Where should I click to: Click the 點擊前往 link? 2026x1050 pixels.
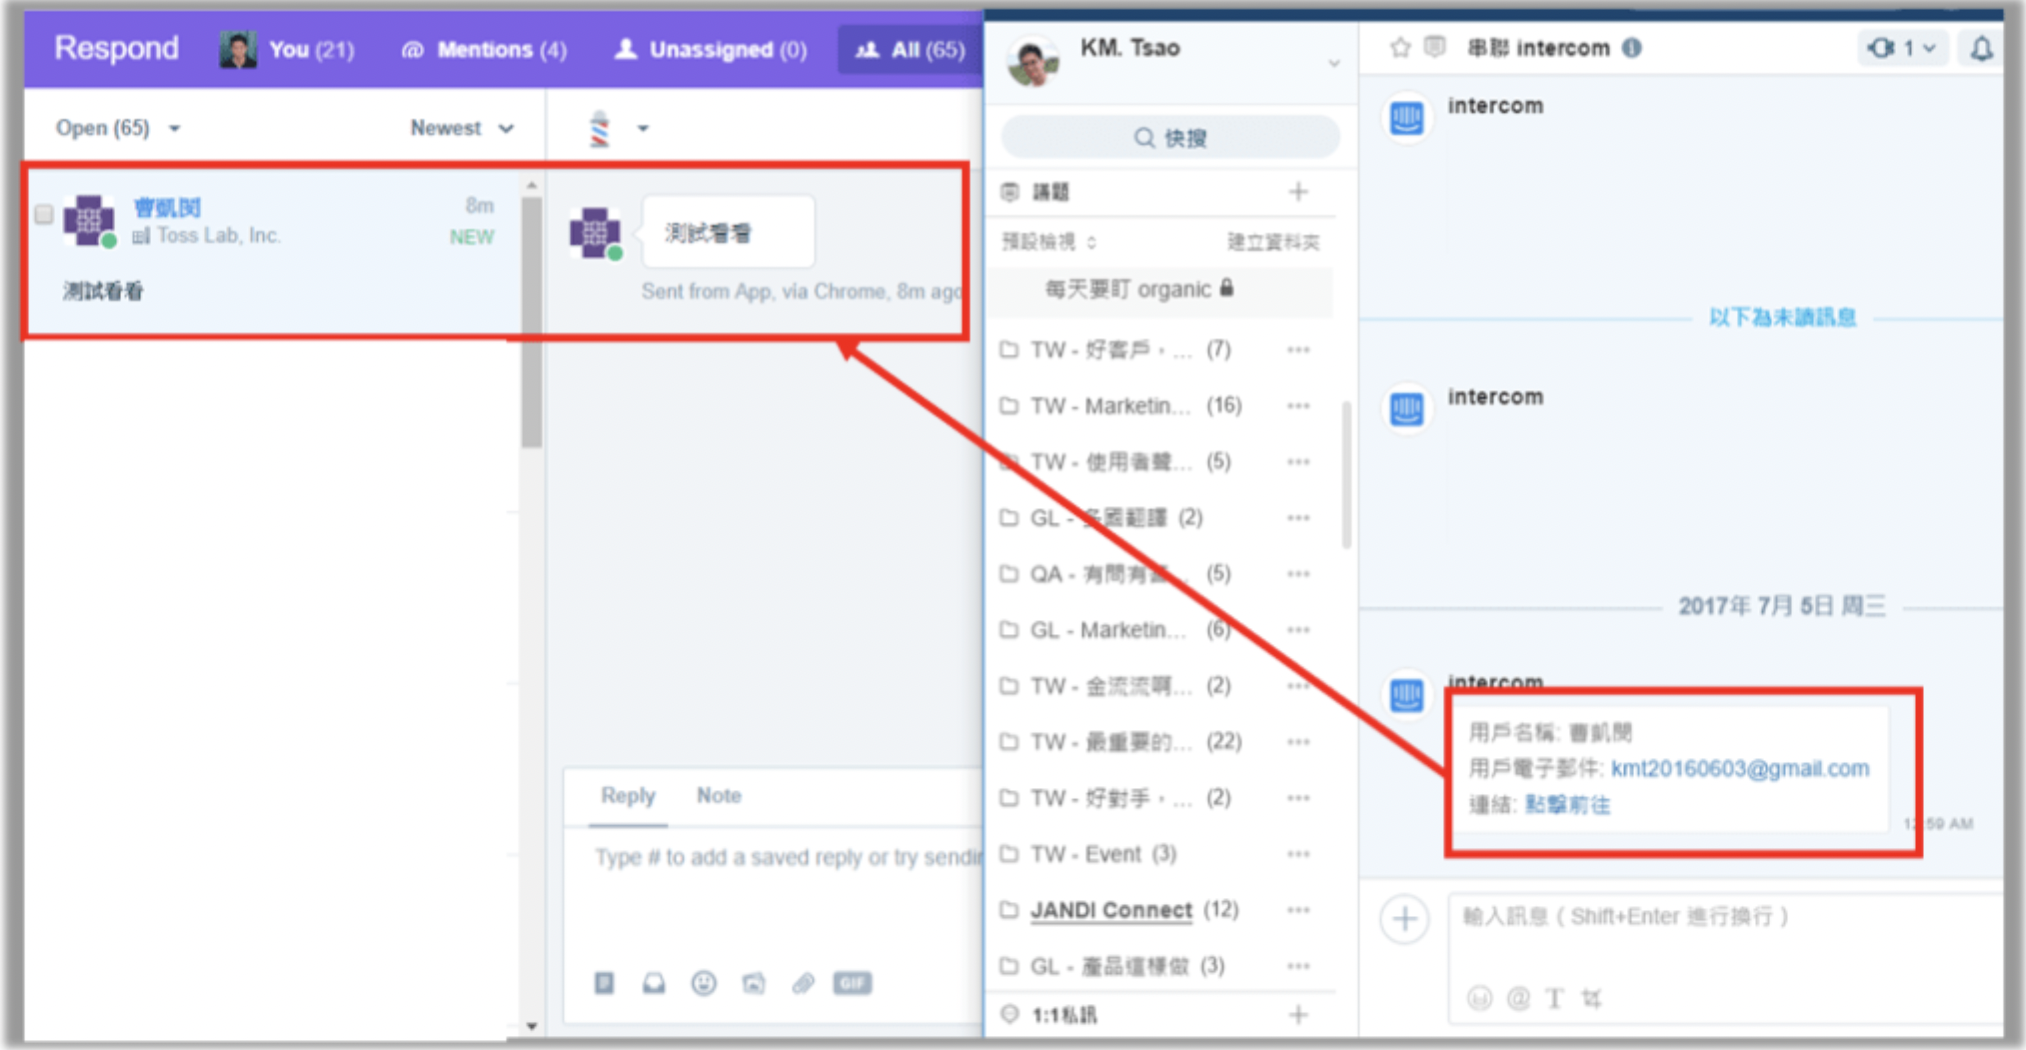[x=1567, y=805]
